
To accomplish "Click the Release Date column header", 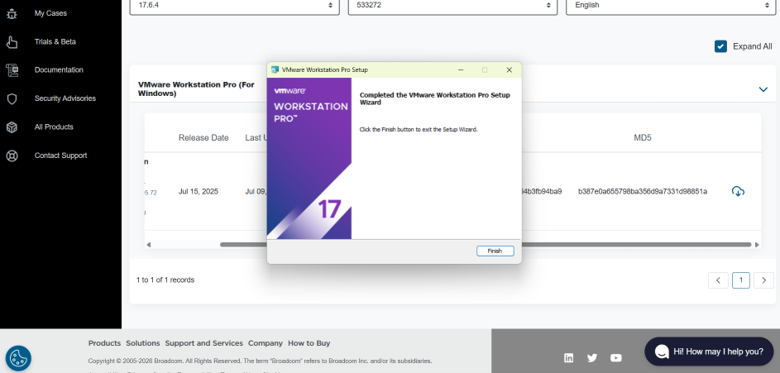I will [x=203, y=138].
